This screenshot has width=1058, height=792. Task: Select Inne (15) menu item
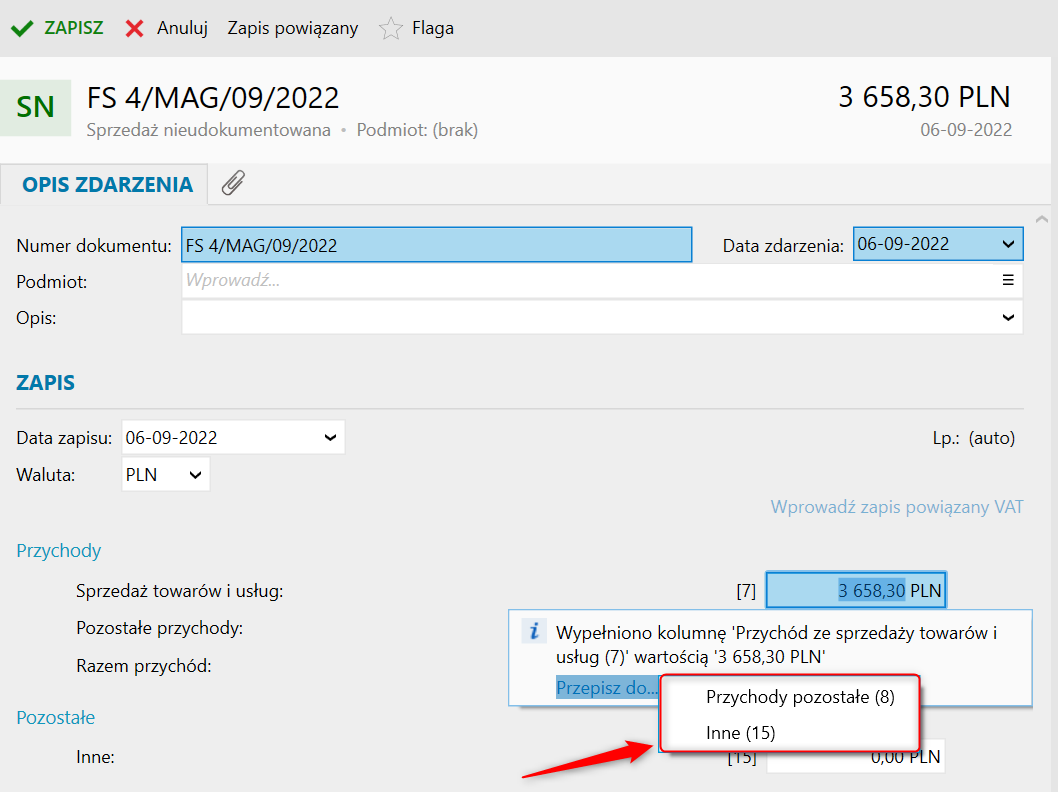click(x=740, y=733)
